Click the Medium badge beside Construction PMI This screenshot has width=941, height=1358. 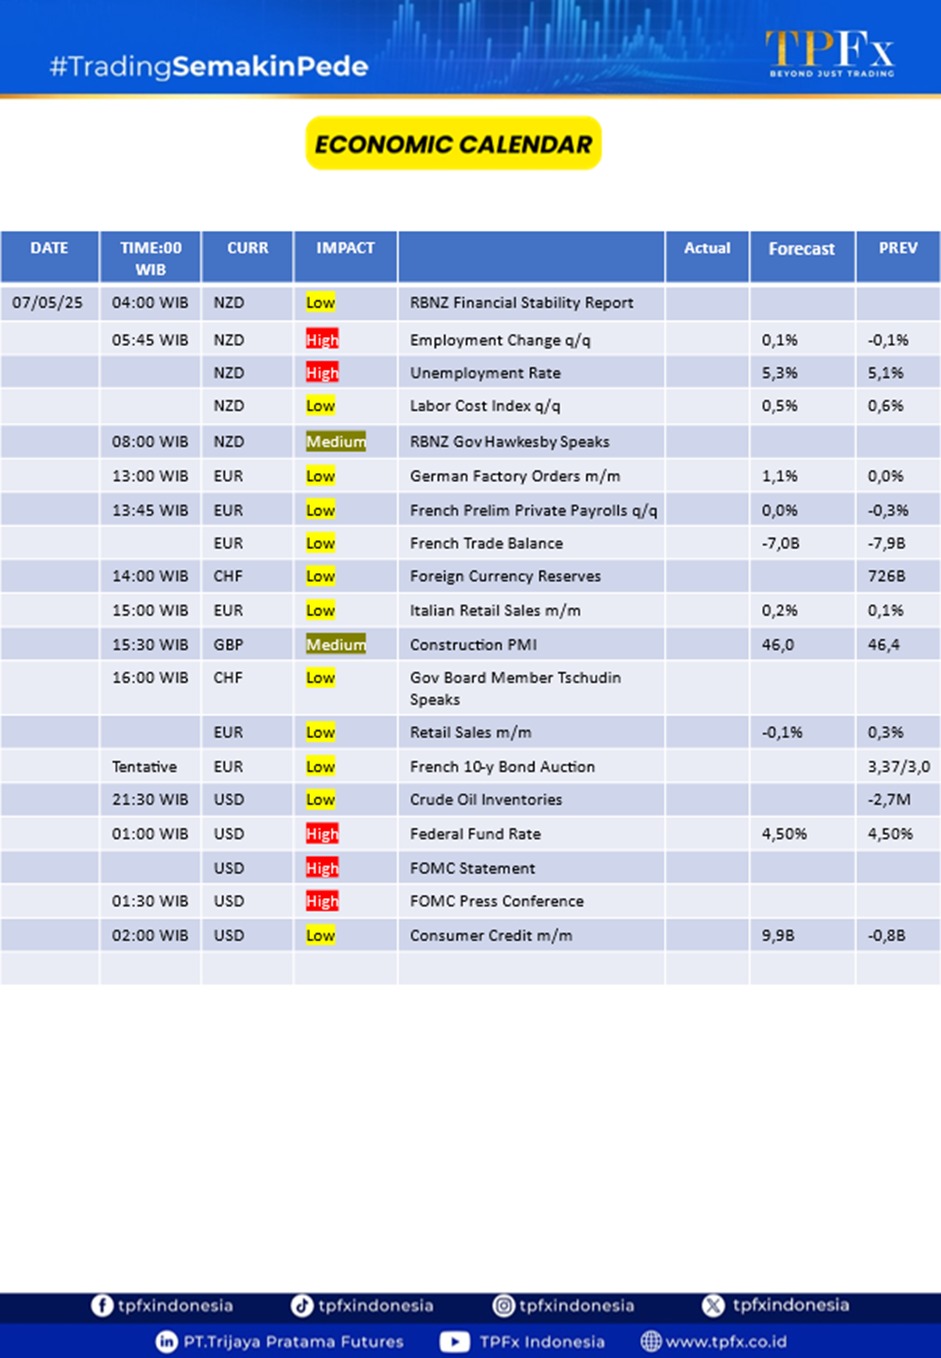(x=336, y=645)
